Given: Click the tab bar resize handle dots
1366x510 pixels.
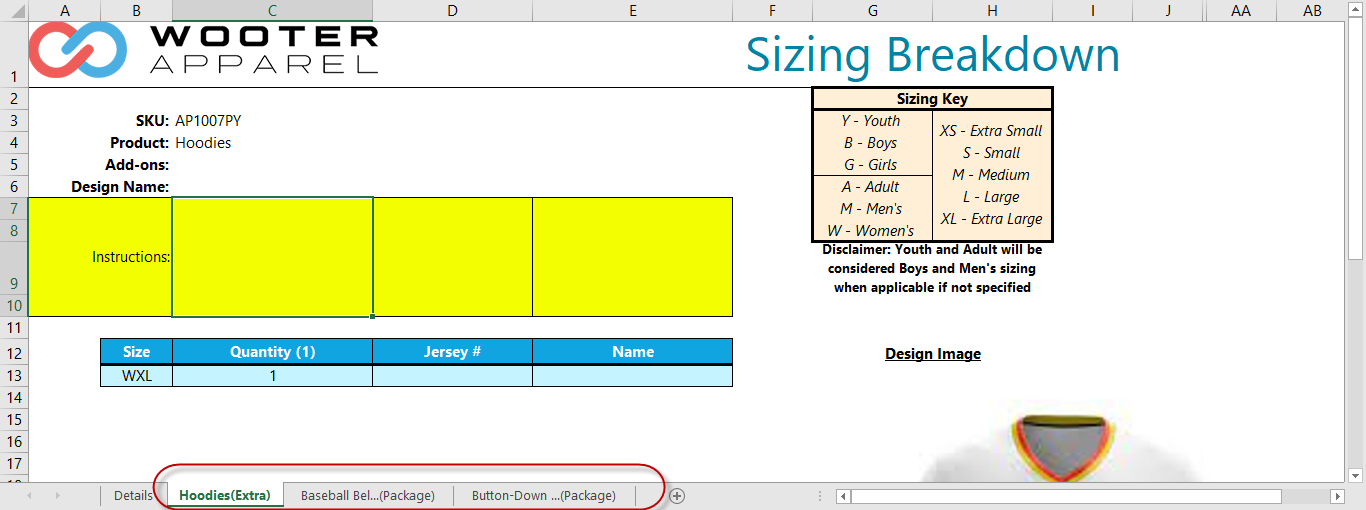Looking at the screenshot, I should 820,496.
